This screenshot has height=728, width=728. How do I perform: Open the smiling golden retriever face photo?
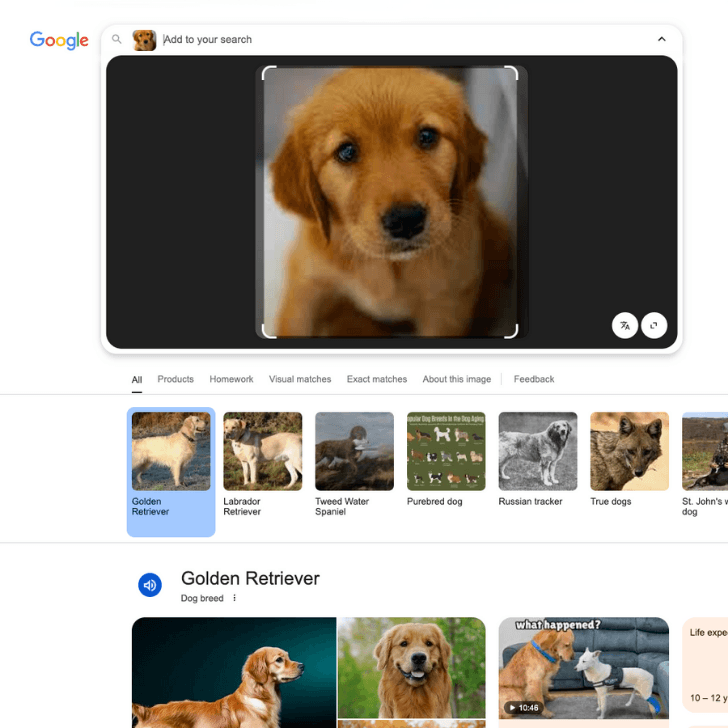point(412,667)
